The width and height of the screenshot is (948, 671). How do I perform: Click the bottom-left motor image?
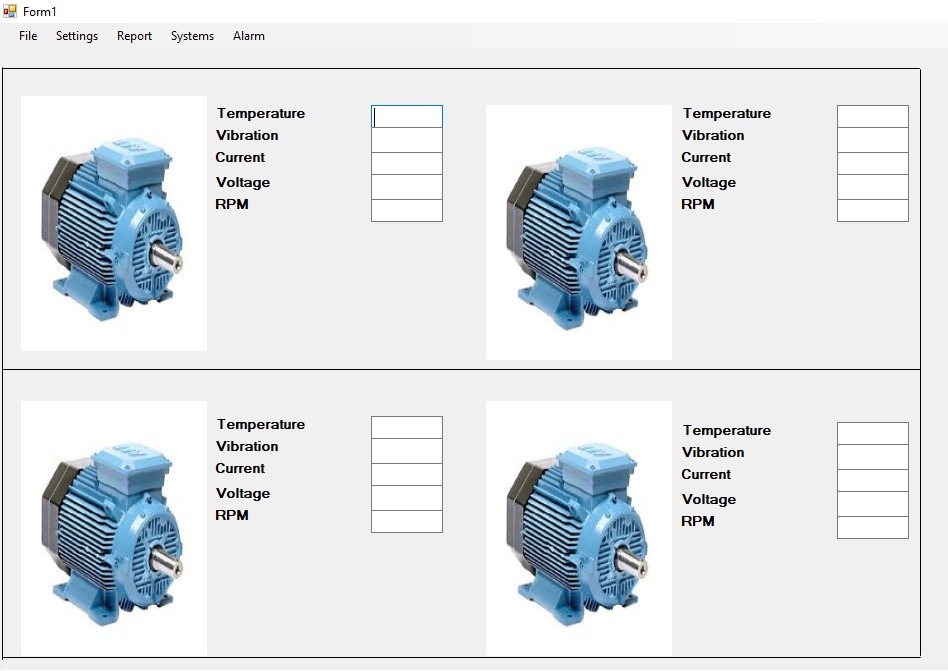pyautogui.click(x=113, y=528)
